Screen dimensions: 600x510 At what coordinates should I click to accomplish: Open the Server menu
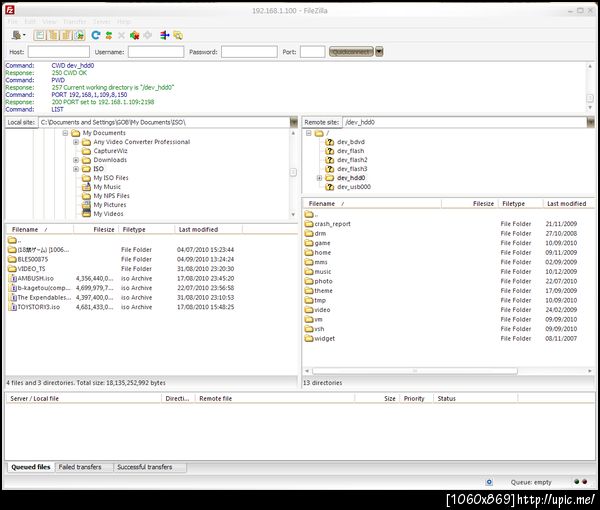tap(101, 21)
